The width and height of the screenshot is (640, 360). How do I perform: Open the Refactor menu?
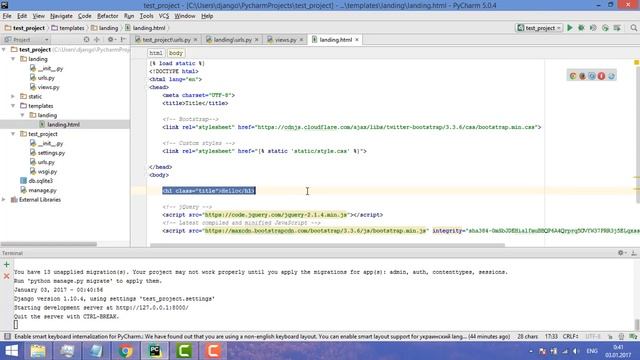[108, 16]
